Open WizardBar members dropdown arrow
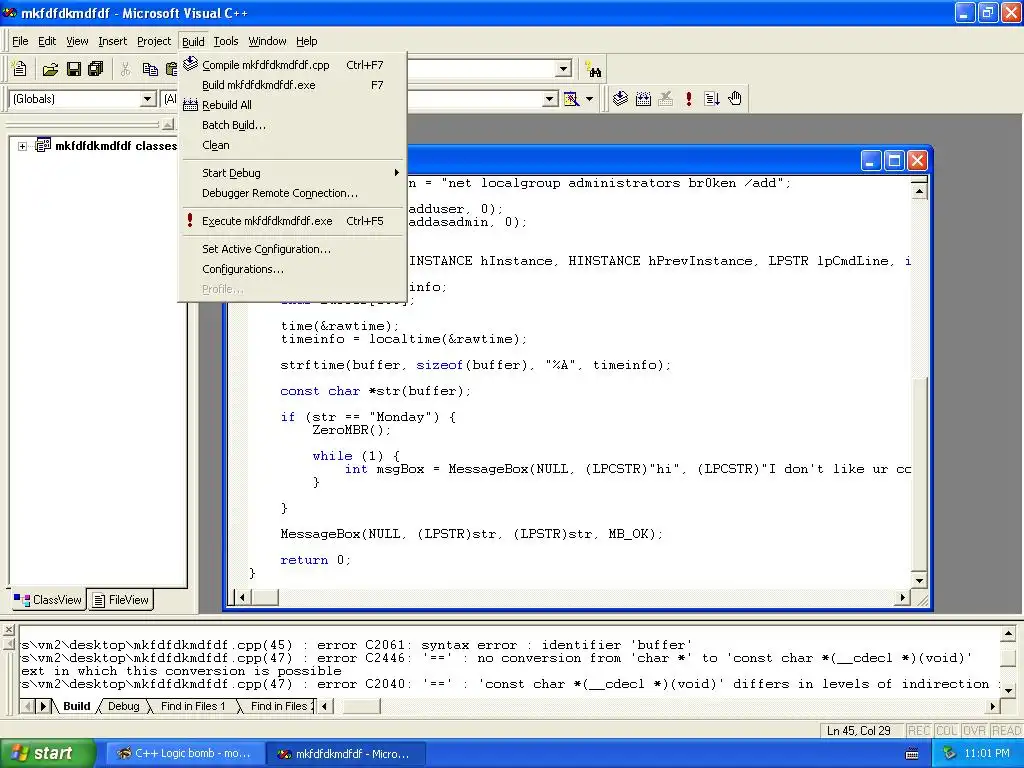Image resolution: width=1024 pixels, height=768 pixels. click(x=551, y=99)
